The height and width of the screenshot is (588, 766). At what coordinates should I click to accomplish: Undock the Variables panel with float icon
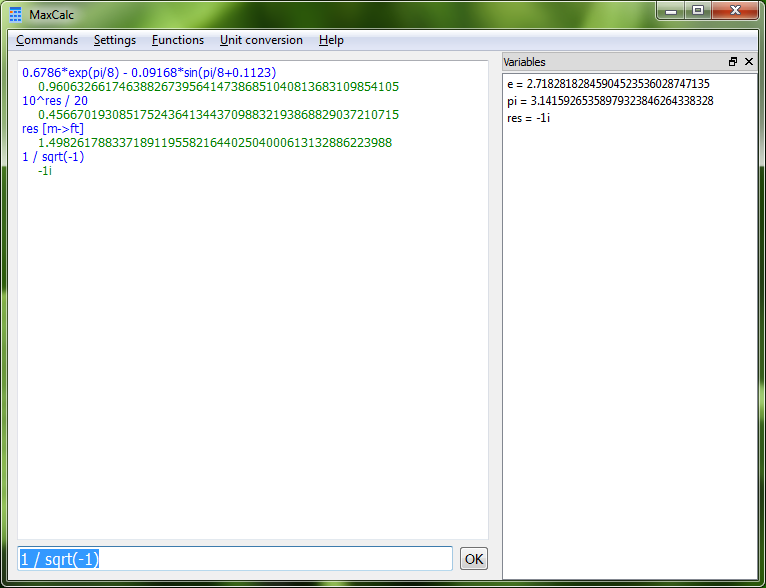click(x=733, y=62)
